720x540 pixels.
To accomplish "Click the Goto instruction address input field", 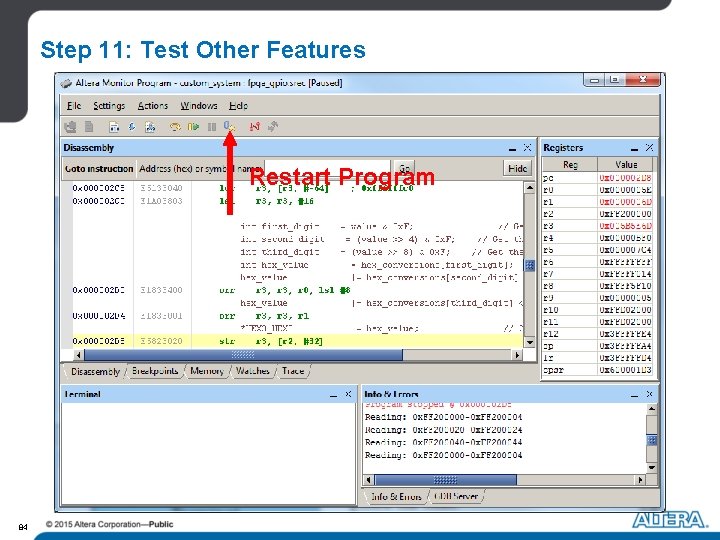I will 328,169.
